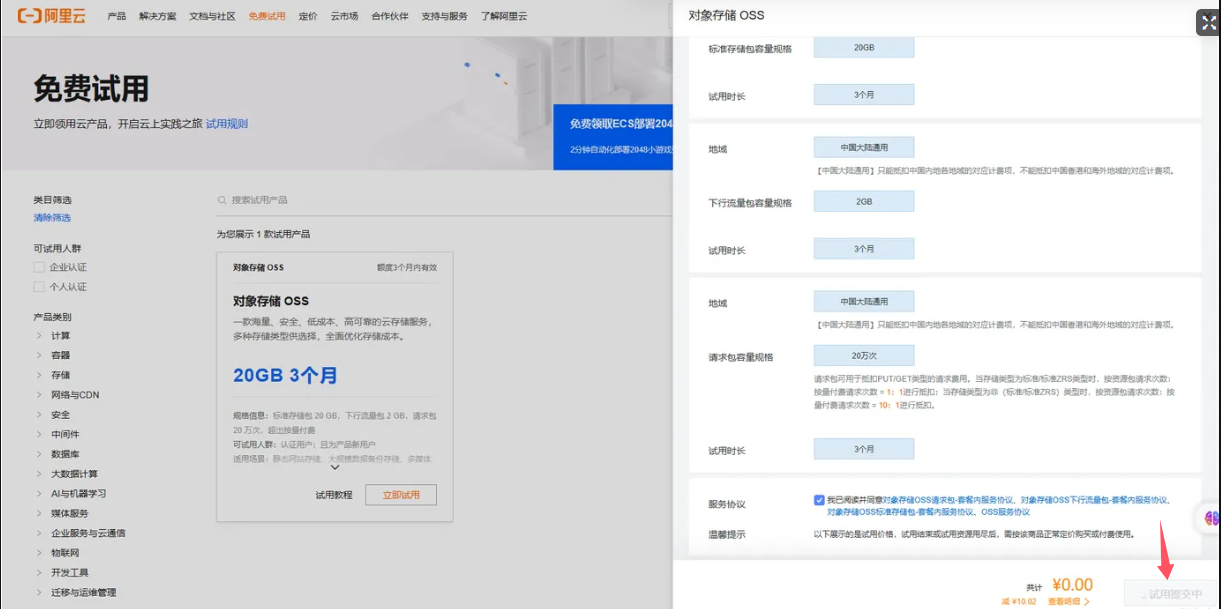
Task: Select 中国大陆通用 region above 下行流量包
Action: click(864, 148)
